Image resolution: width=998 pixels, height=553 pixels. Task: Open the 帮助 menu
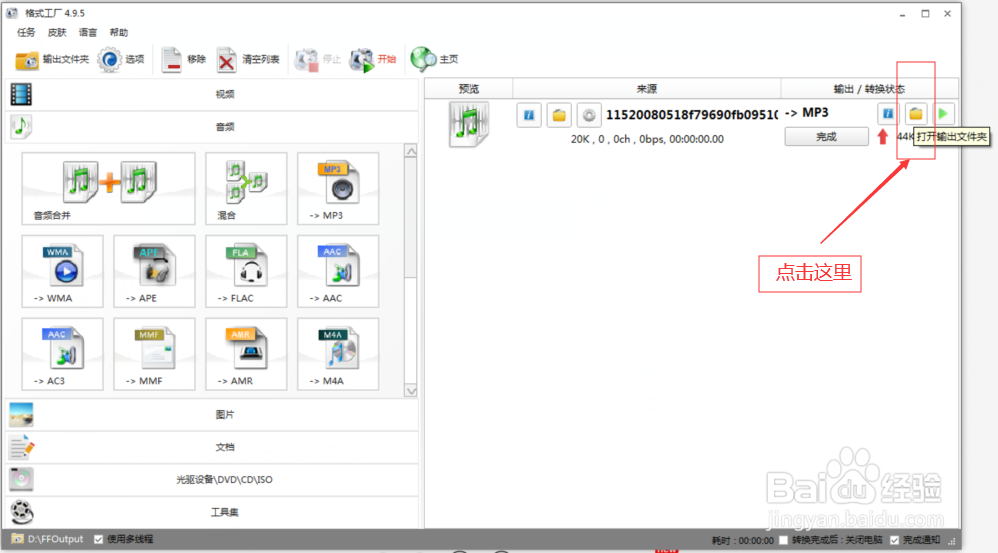(x=118, y=32)
